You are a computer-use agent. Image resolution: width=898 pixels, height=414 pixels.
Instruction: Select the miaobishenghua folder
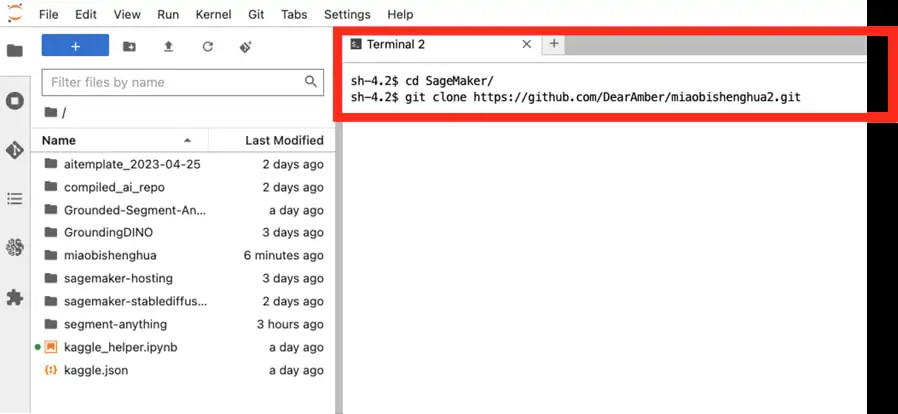point(110,255)
